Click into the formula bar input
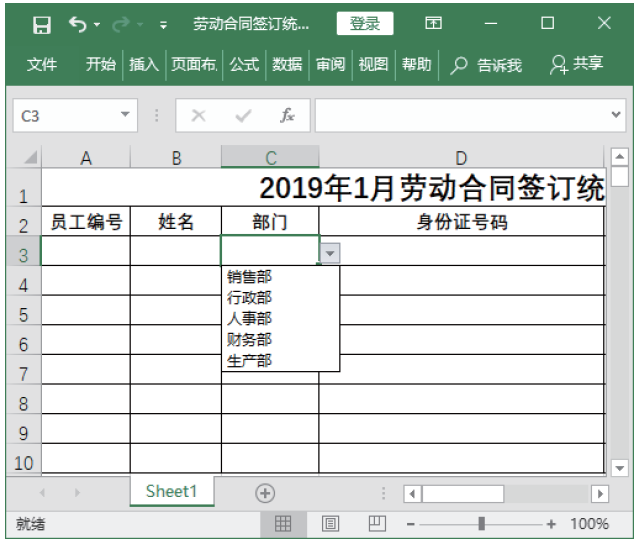Screen dimensions: 638x543 click(462, 116)
